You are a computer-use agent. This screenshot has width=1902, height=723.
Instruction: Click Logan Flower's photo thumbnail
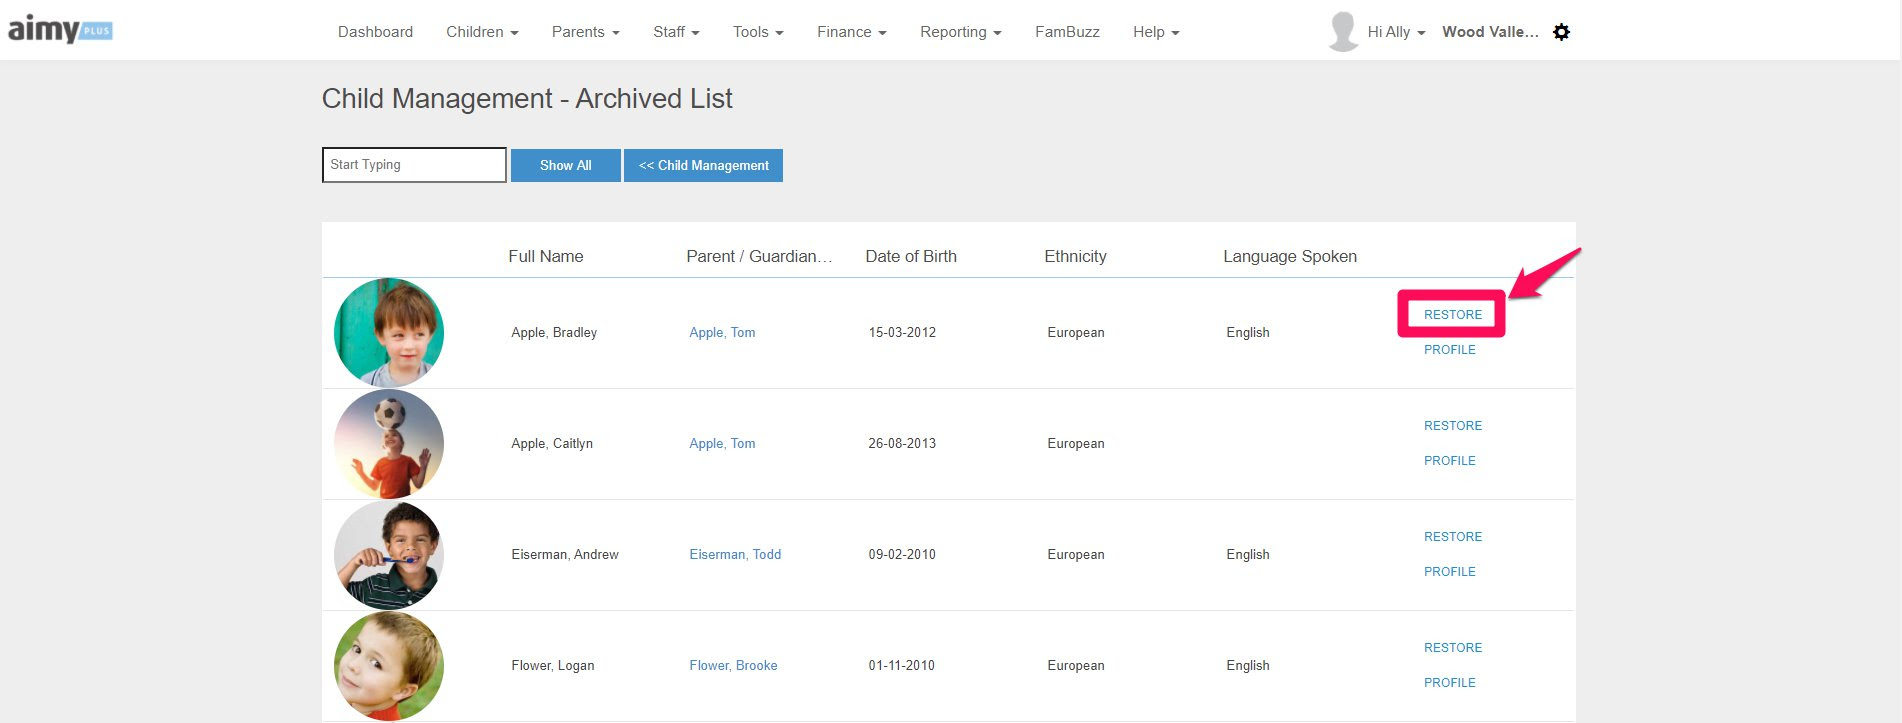pos(389,666)
